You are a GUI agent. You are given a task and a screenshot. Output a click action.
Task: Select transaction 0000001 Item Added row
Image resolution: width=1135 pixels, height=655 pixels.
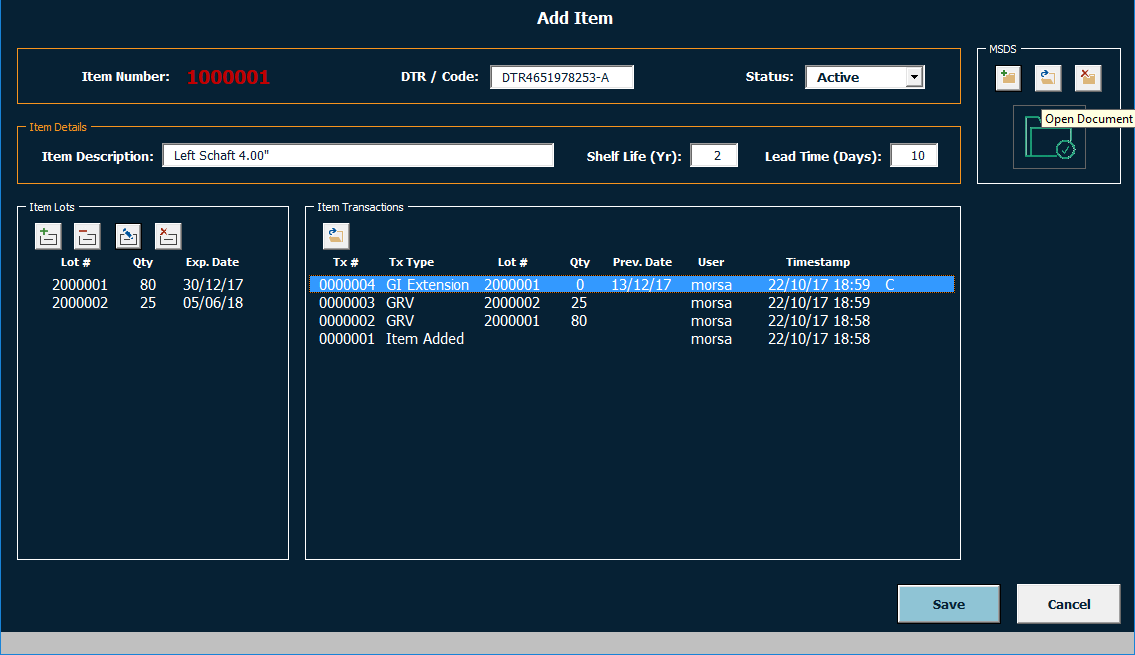632,339
